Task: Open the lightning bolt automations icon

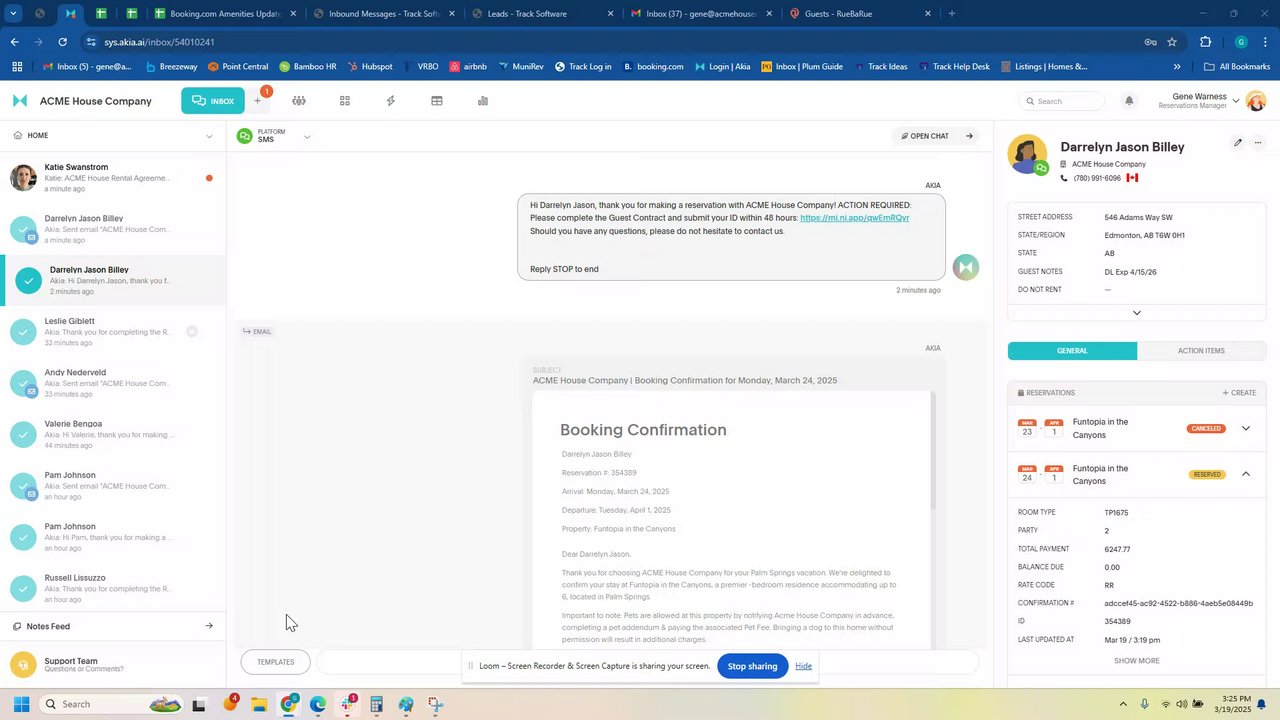Action: 391,101
